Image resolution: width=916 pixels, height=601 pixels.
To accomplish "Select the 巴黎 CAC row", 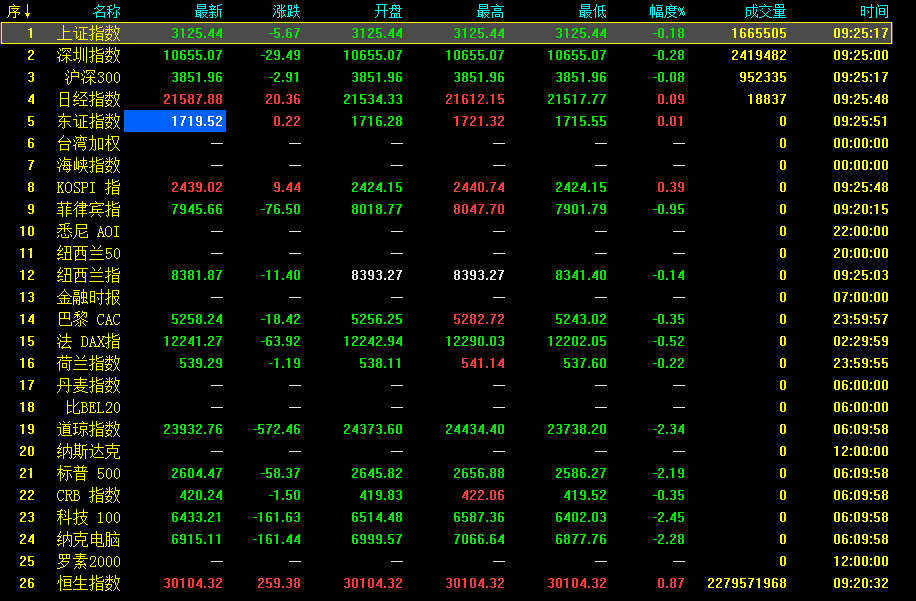I will click(89, 320).
